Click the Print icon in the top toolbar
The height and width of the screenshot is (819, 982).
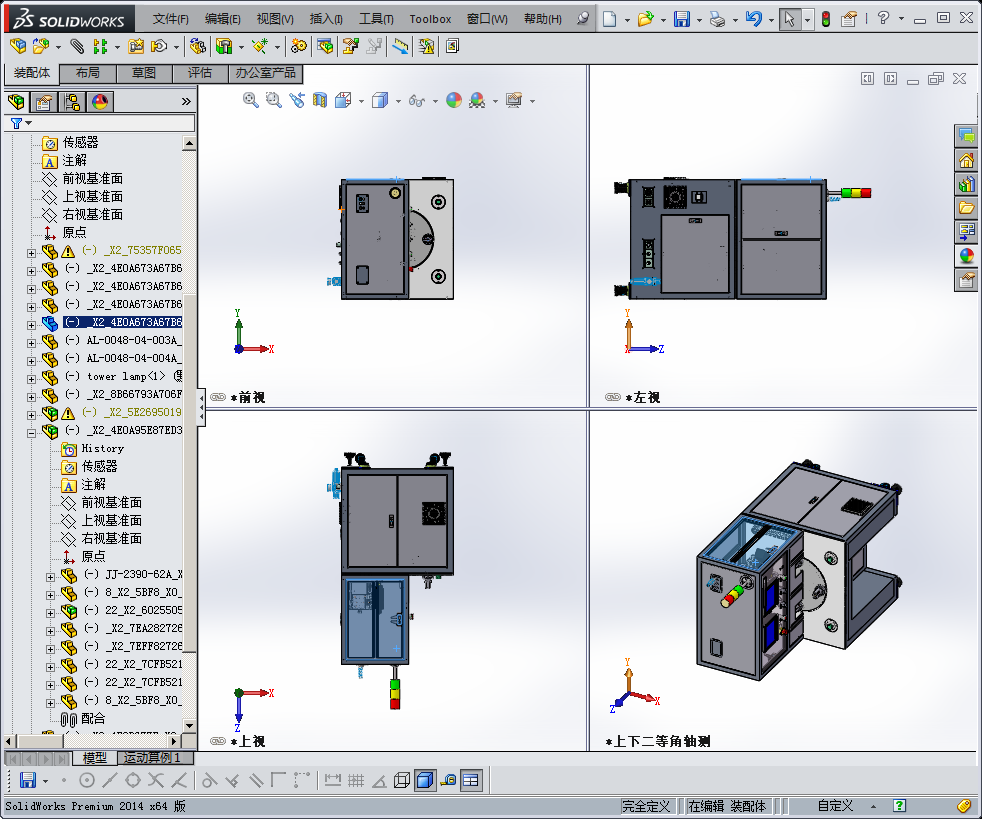(717, 19)
